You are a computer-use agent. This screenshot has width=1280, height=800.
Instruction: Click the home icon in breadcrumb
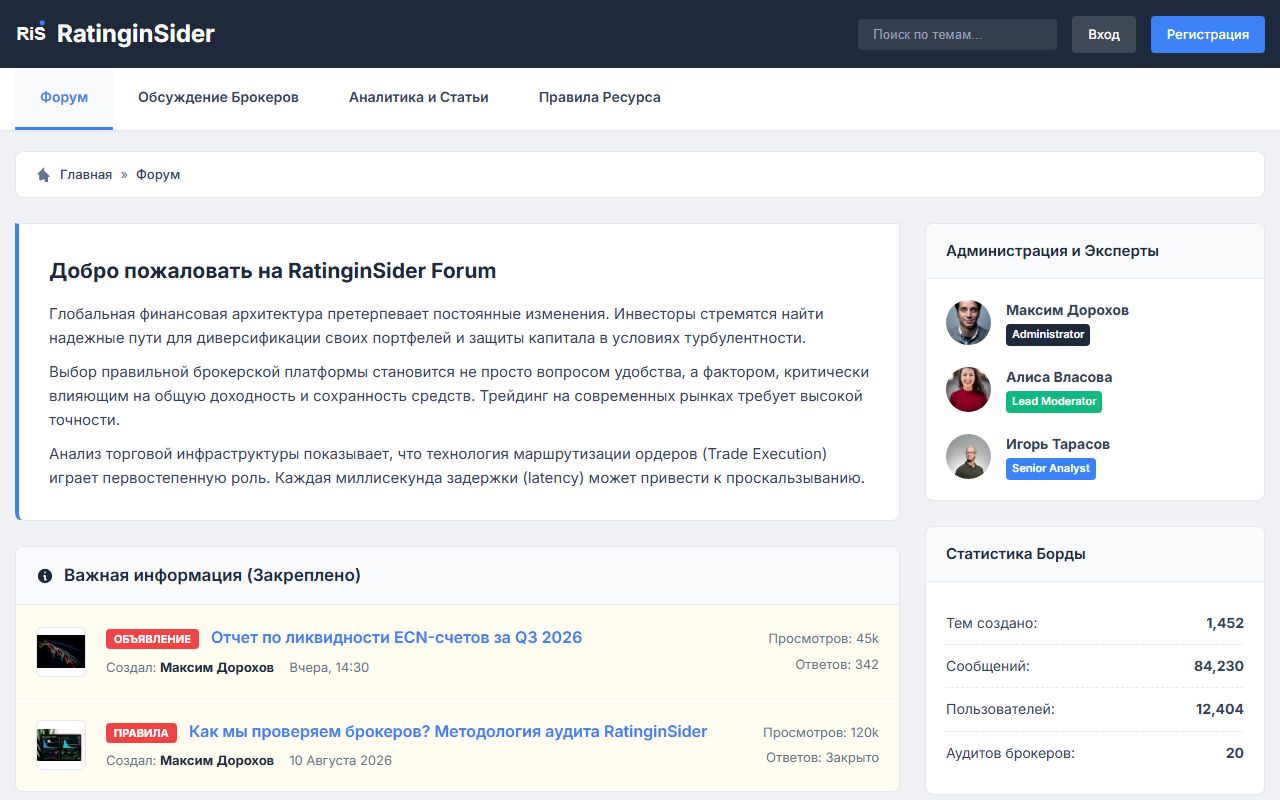43,175
